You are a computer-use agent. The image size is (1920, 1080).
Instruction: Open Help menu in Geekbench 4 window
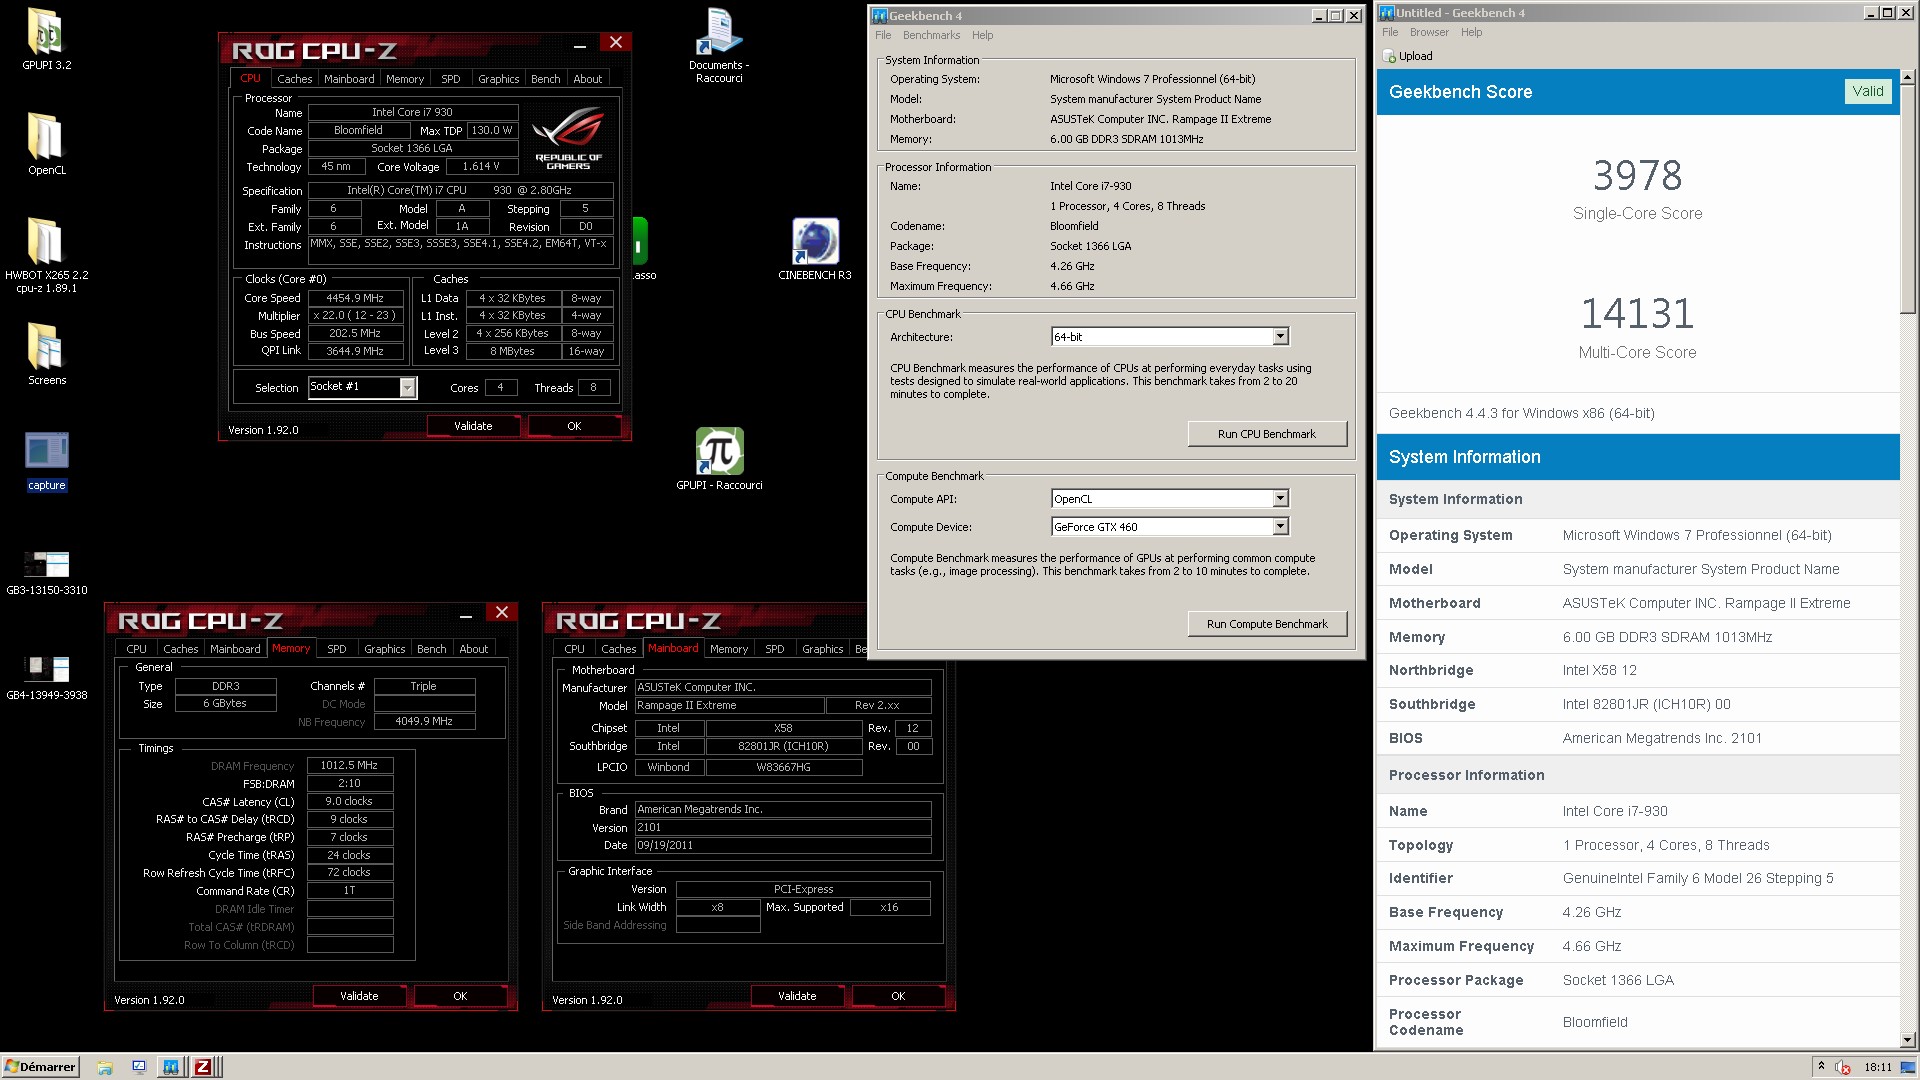click(983, 35)
